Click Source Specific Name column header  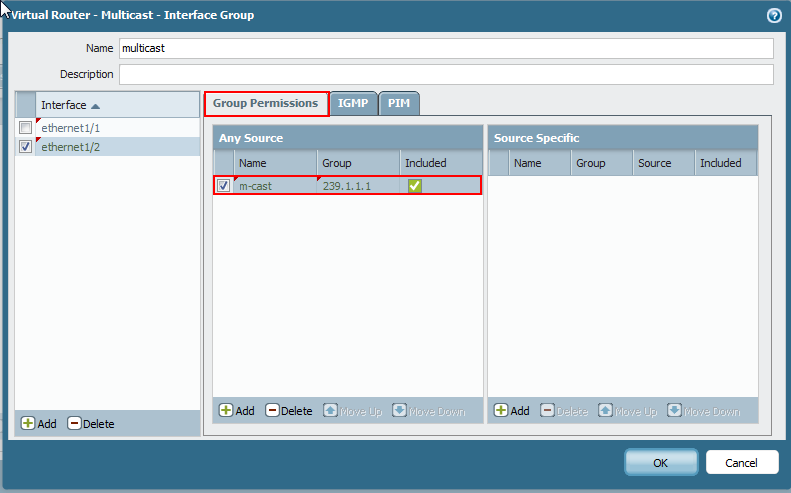540,163
